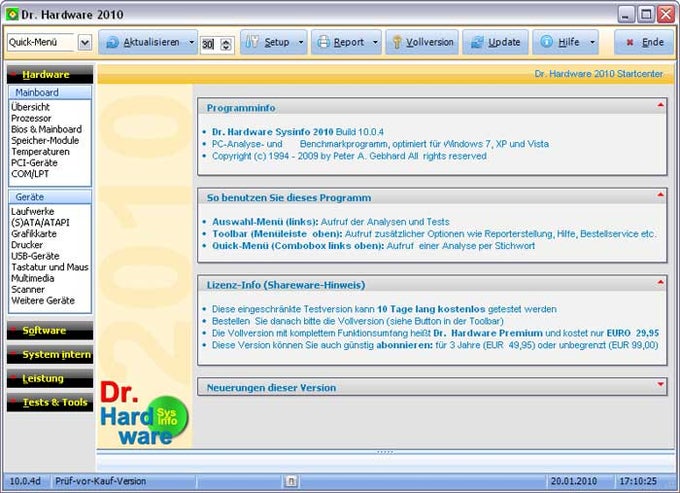Viewport: 680px width, 493px height.
Task: Select Prozessor in Mainboard list
Action: tap(31, 118)
